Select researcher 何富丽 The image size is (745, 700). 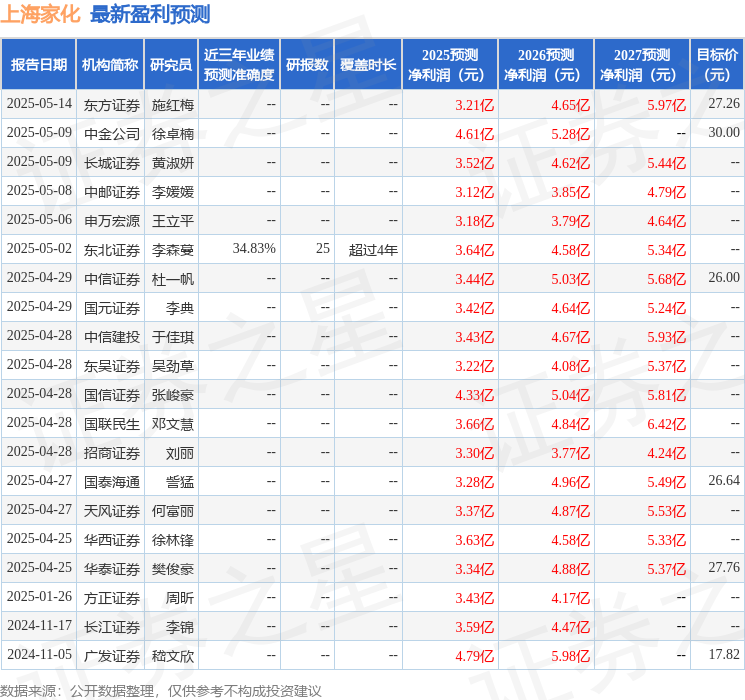pyautogui.click(x=173, y=511)
